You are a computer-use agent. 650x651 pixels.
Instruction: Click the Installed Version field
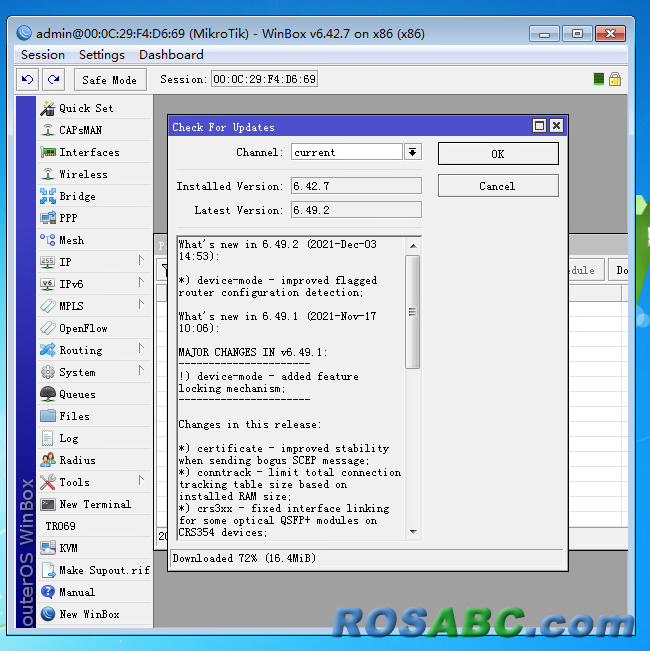[356, 186]
